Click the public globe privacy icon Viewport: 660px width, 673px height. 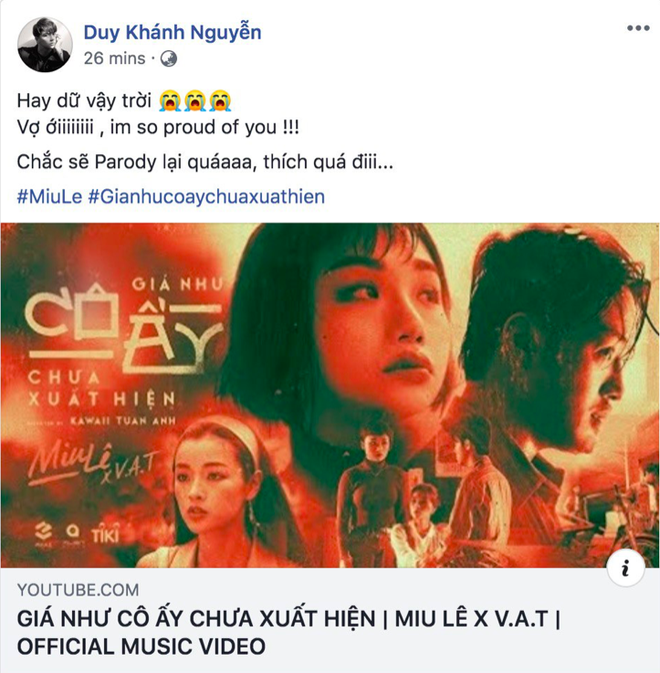(169, 58)
